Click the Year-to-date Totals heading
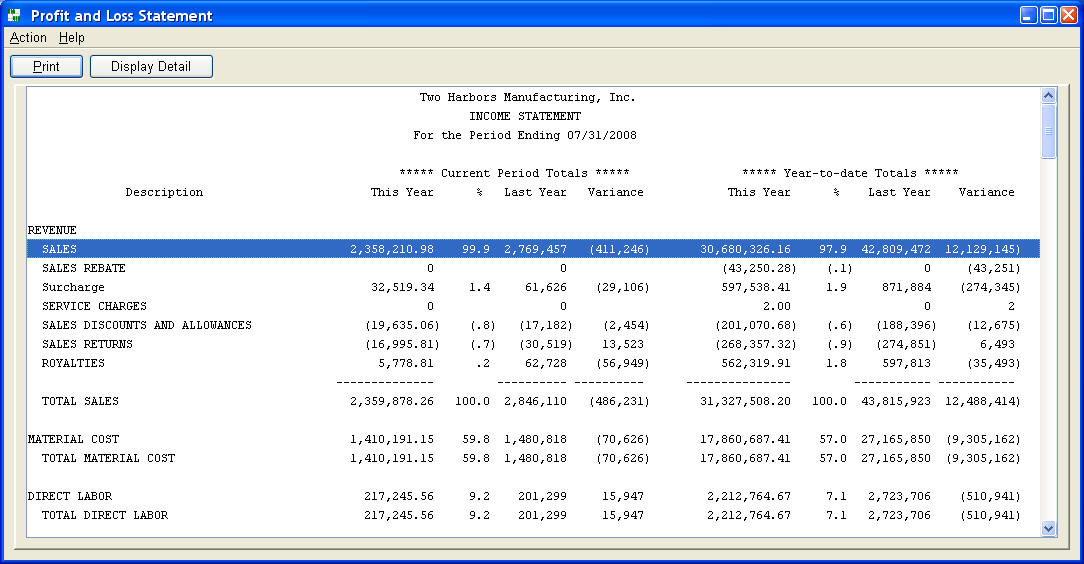1084x564 pixels. [850, 173]
